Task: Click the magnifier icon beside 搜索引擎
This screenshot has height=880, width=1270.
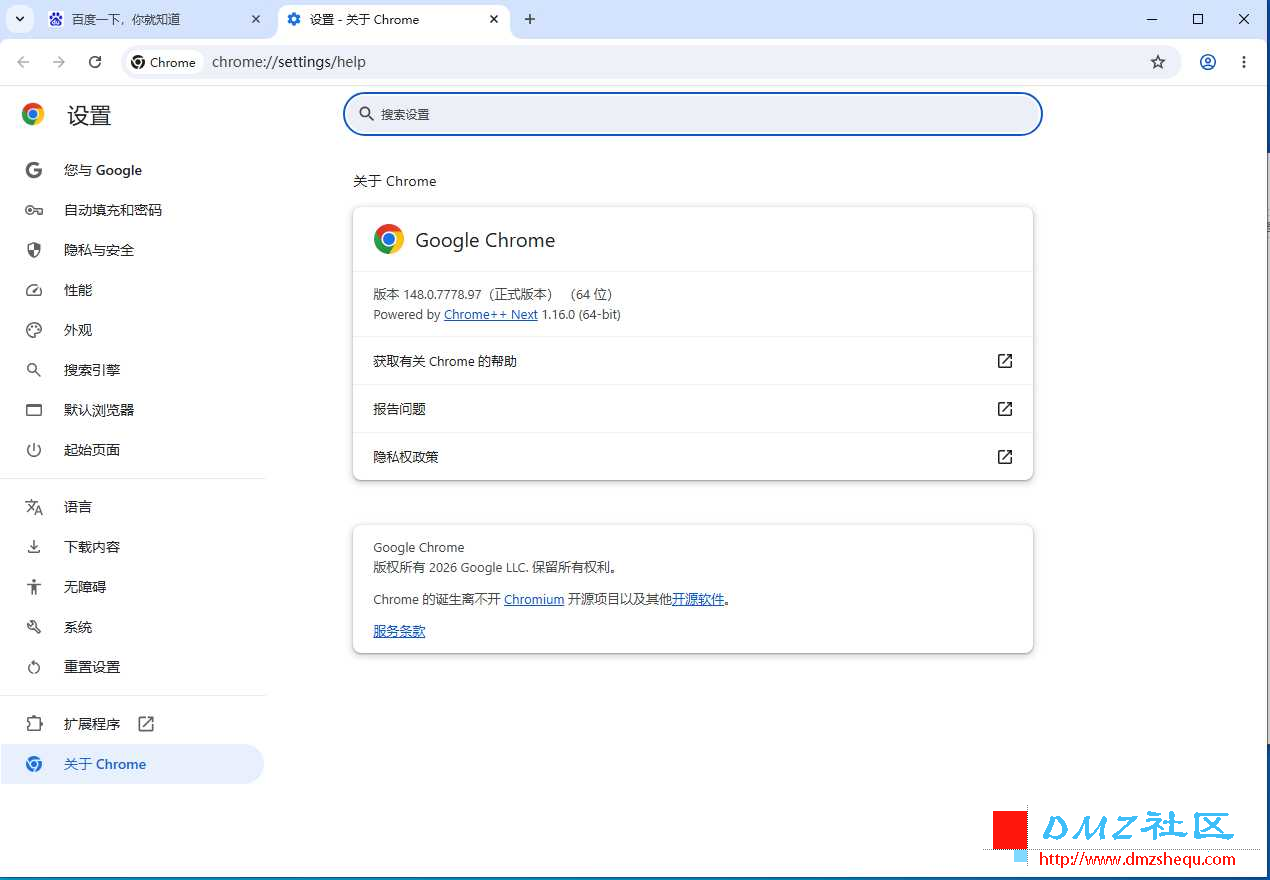Action: pos(34,370)
